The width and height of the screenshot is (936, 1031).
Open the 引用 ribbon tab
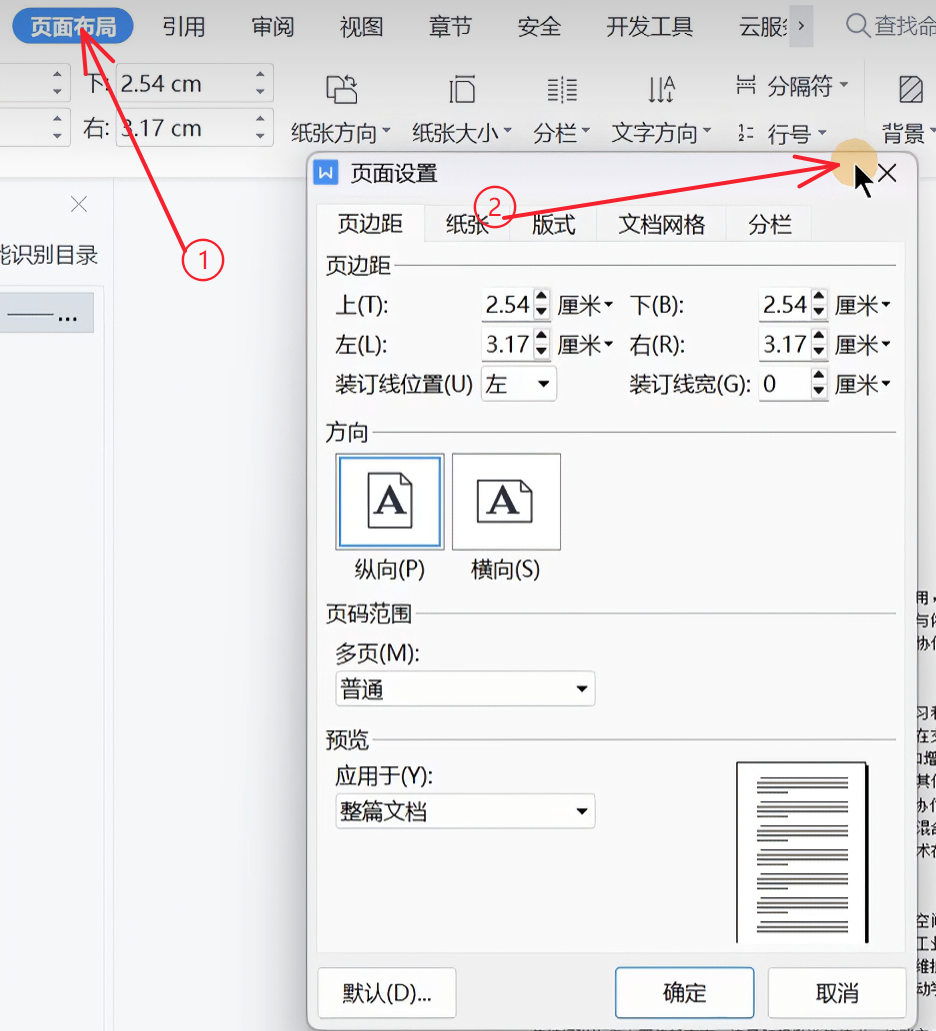pyautogui.click(x=184, y=26)
